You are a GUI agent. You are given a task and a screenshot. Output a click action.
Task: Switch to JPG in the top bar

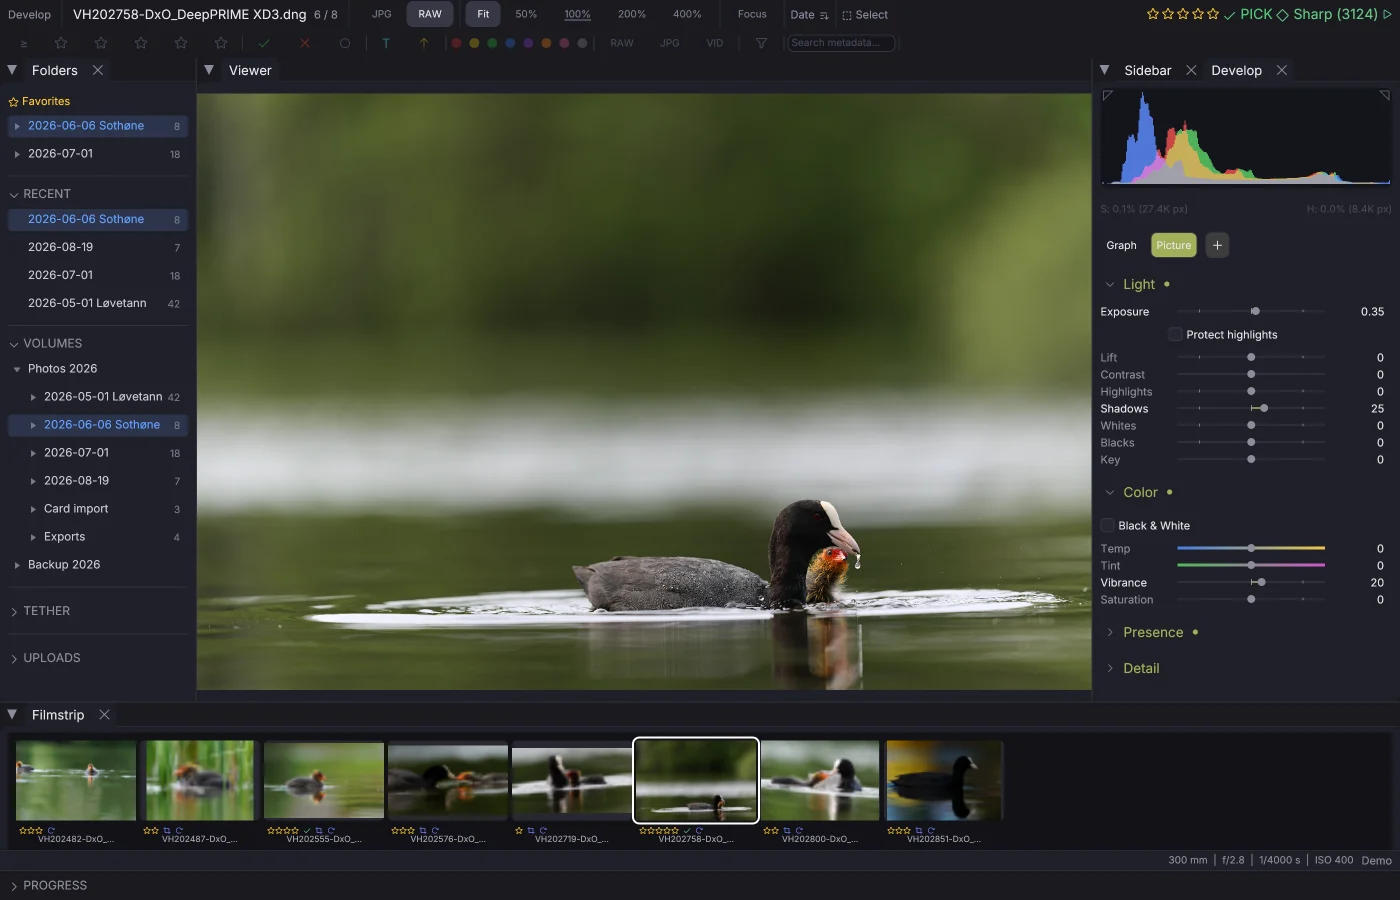pyautogui.click(x=382, y=14)
